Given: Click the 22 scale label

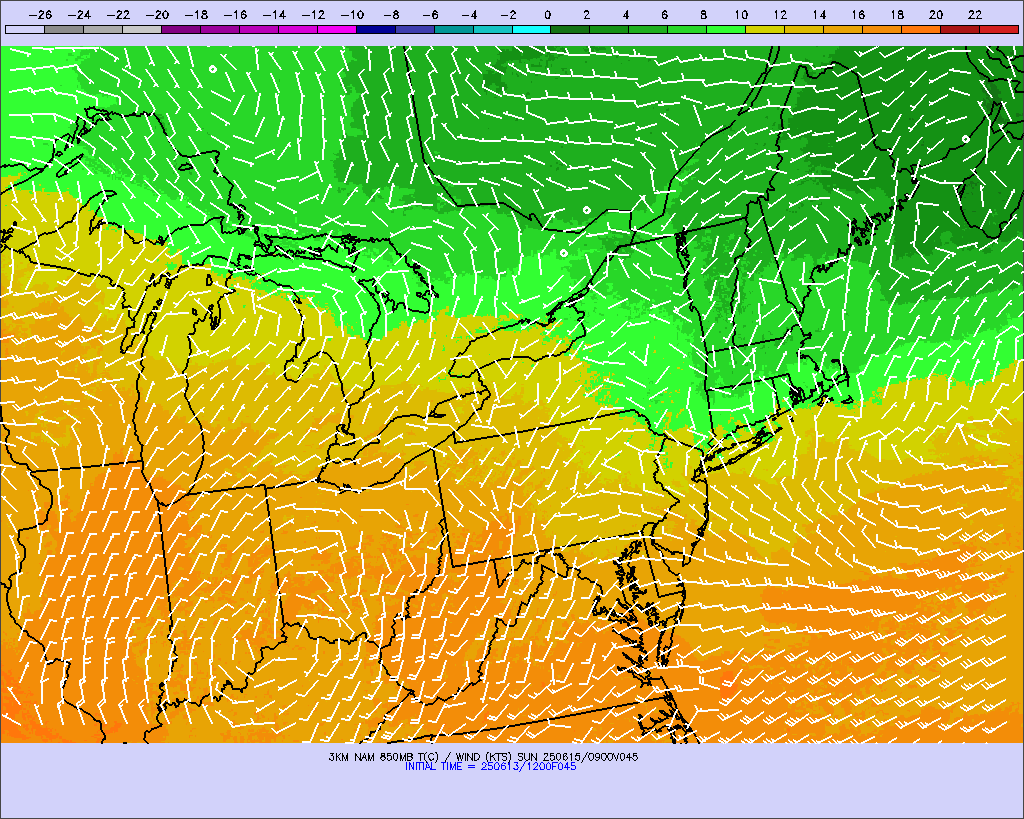Looking at the screenshot, I should coord(975,14).
